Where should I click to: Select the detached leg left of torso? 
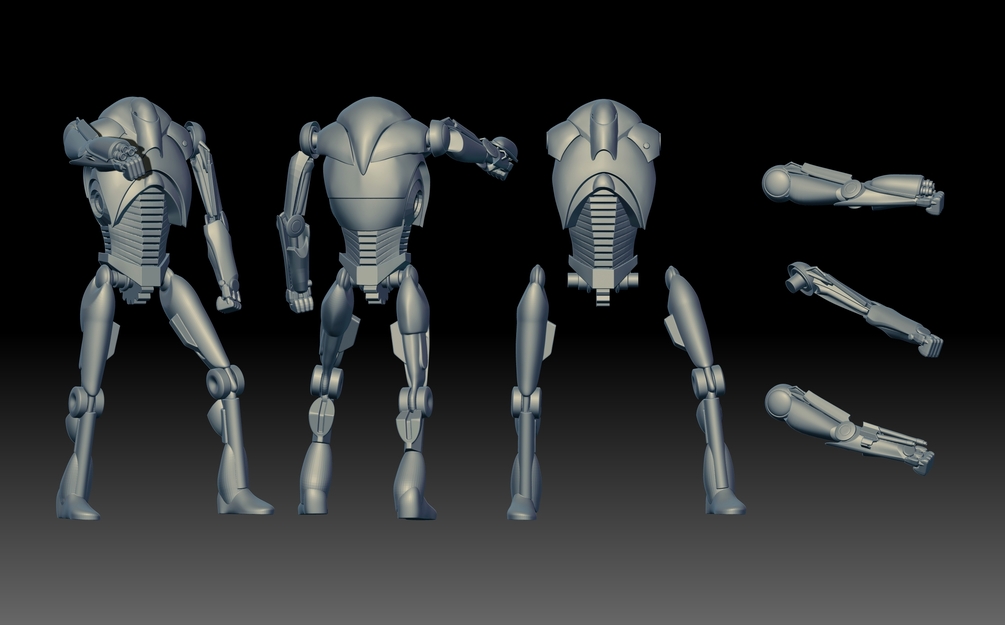(531, 392)
